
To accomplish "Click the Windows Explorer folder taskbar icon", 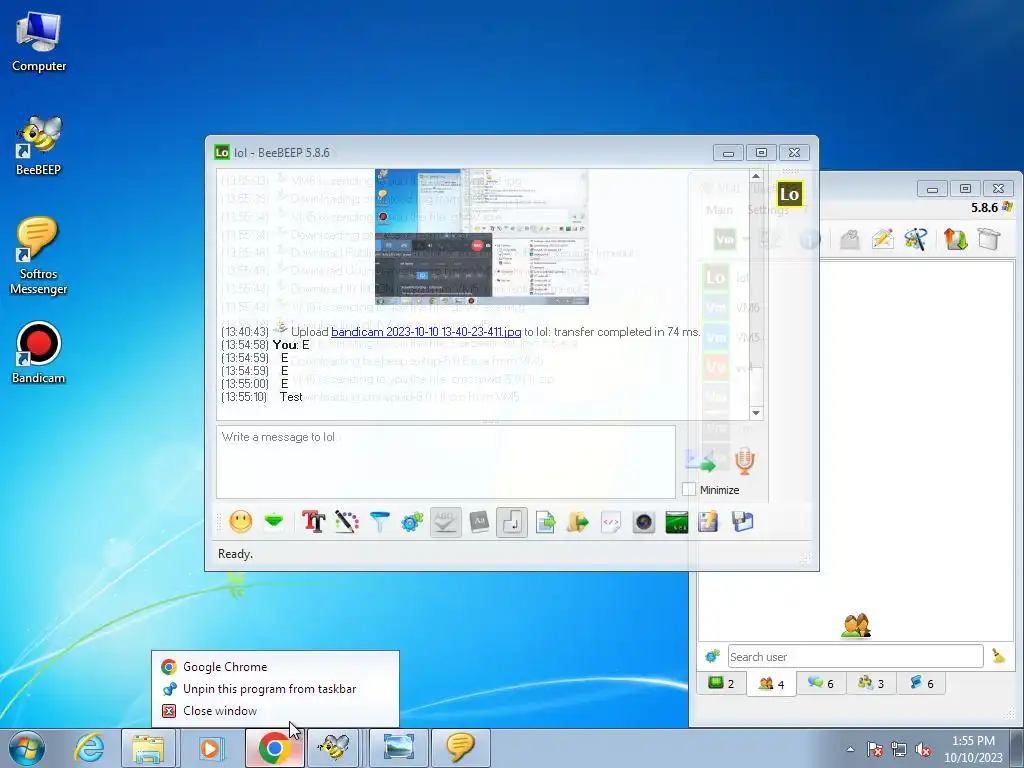I will coord(148,748).
